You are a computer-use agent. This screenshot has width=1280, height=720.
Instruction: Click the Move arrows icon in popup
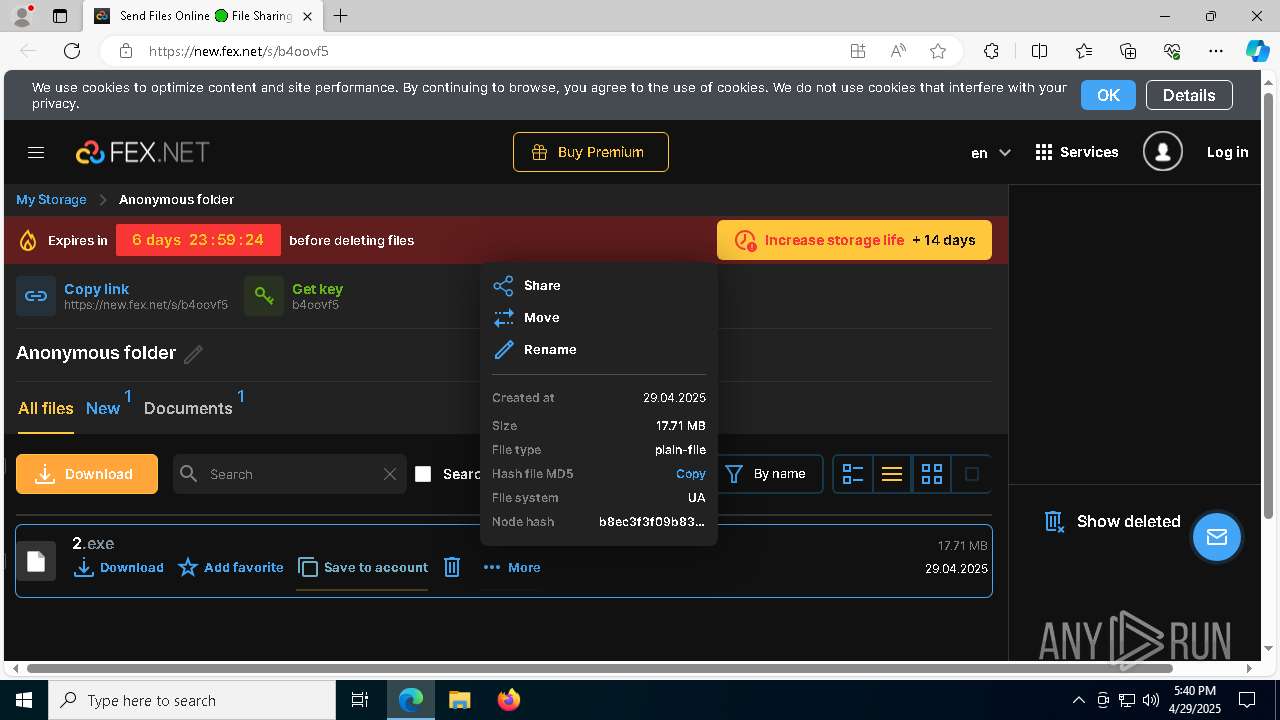tap(503, 318)
